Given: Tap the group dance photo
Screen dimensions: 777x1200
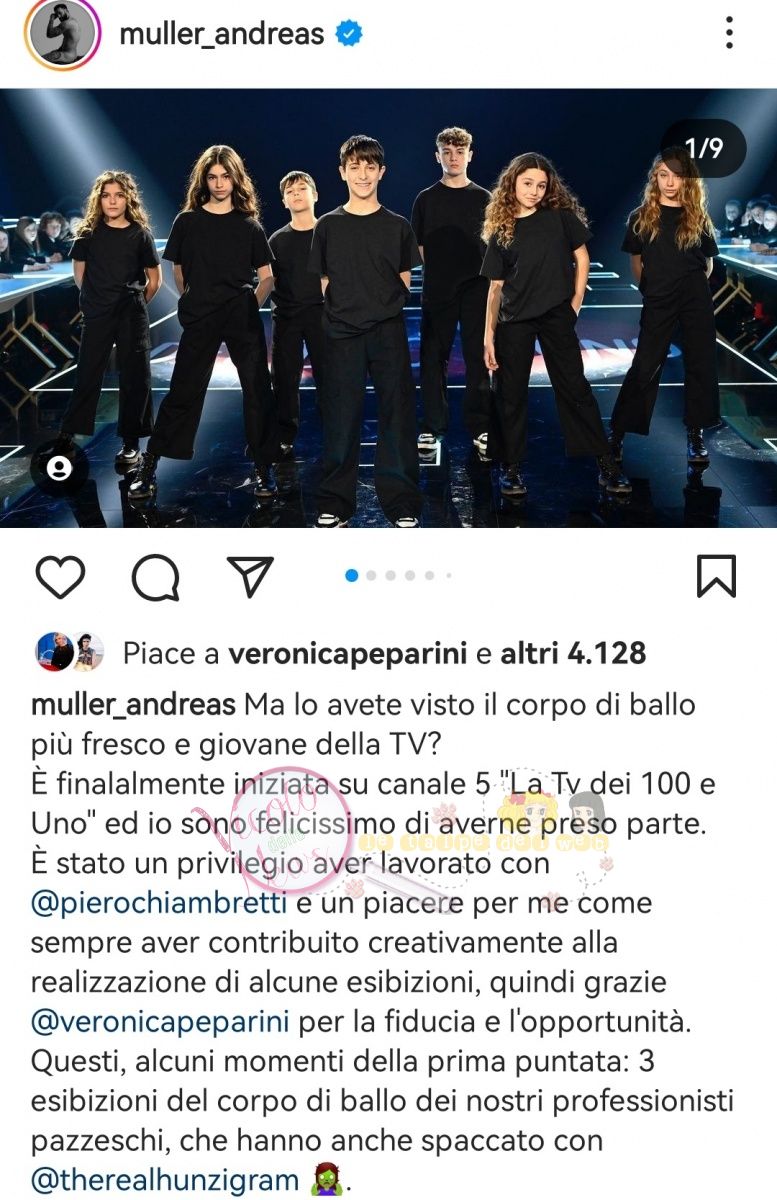Looking at the screenshot, I should pos(388,308).
